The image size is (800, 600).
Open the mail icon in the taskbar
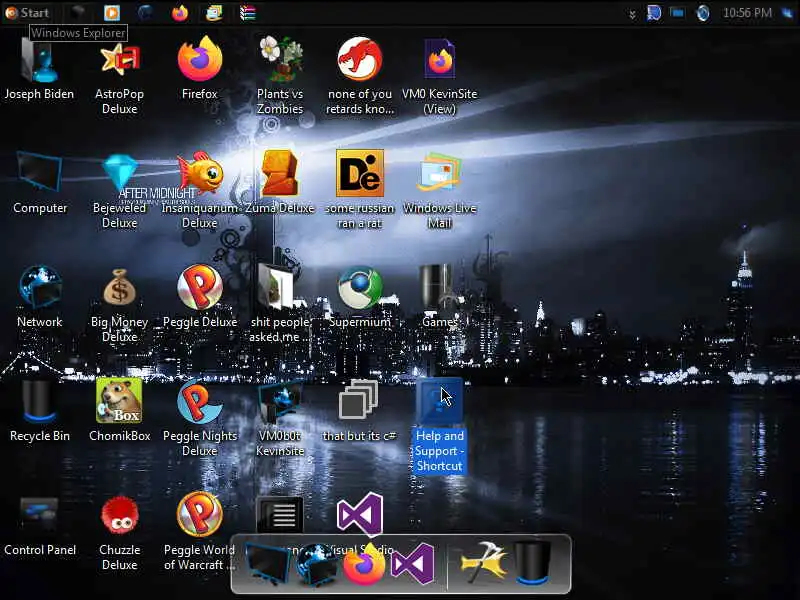[x=214, y=13]
